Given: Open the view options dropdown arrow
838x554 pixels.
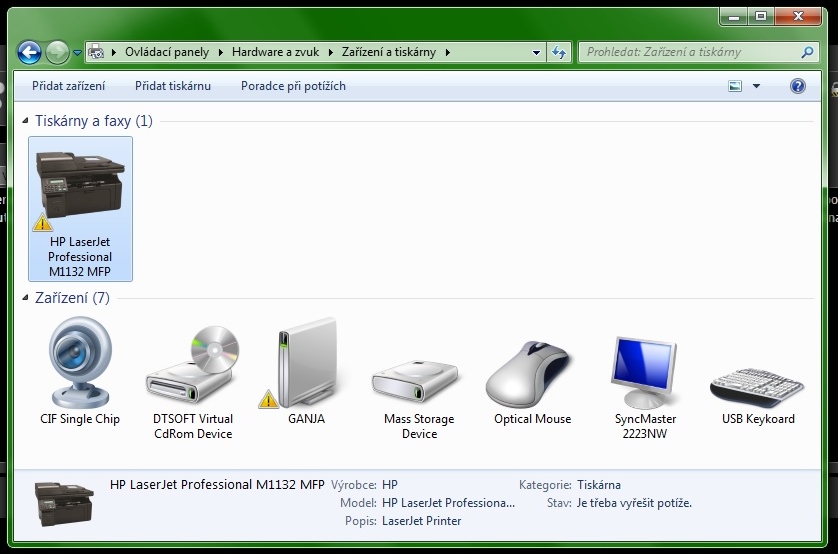Looking at the screenshot, I should pyautogui.click(x=756, y=86).
